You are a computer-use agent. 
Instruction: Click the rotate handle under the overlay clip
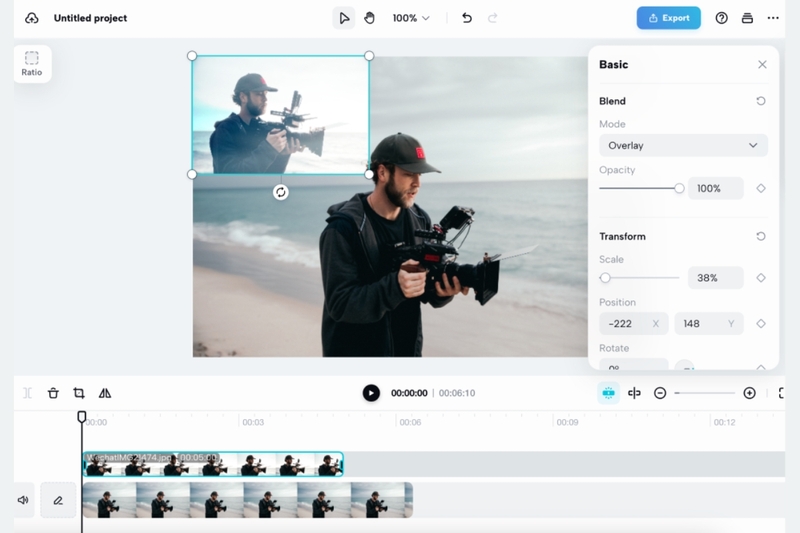[281, 192]
